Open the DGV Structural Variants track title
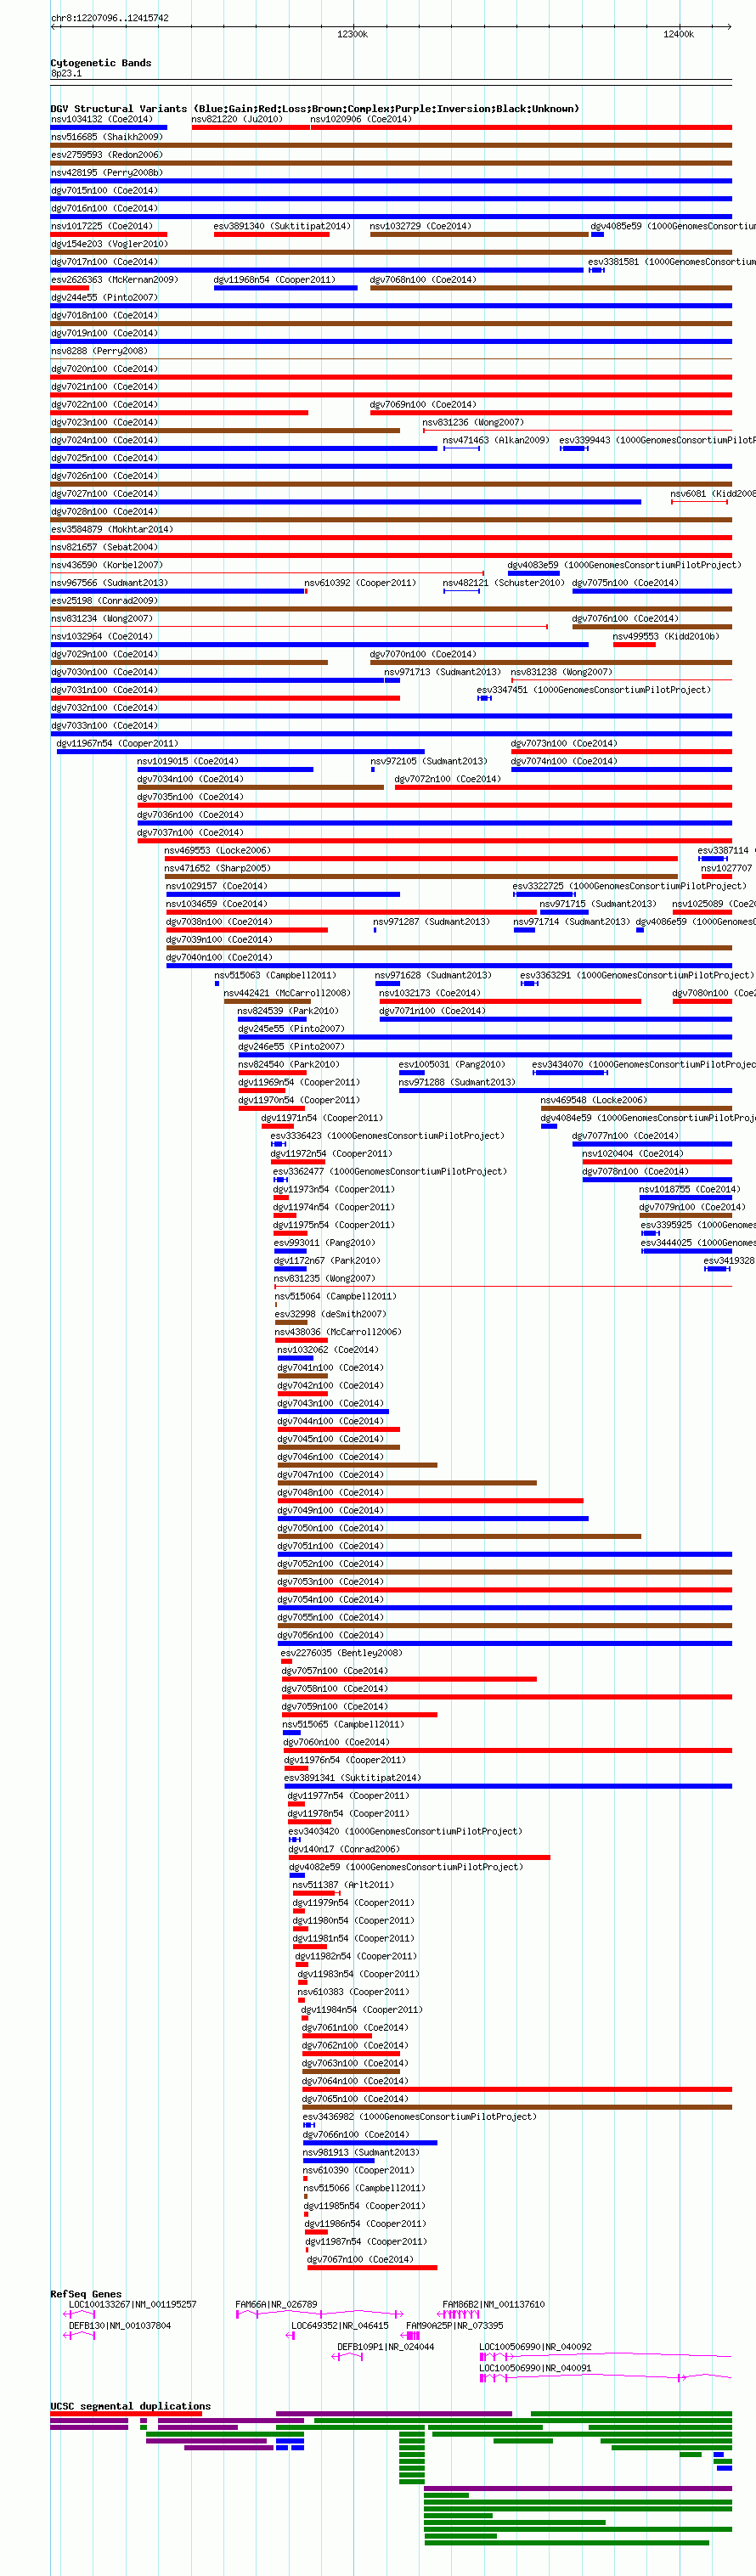Screen dimensions: 756x2576 (315, 108)
